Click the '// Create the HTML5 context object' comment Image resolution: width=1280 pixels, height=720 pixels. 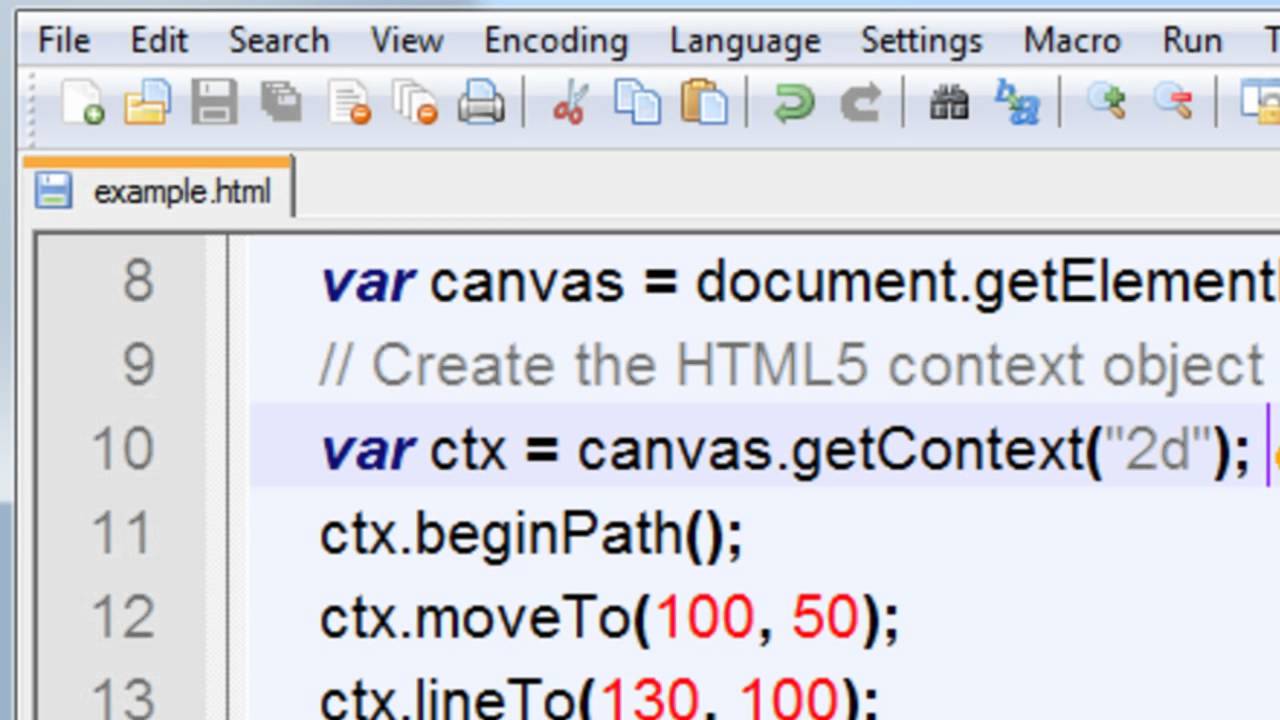(792, 367)
